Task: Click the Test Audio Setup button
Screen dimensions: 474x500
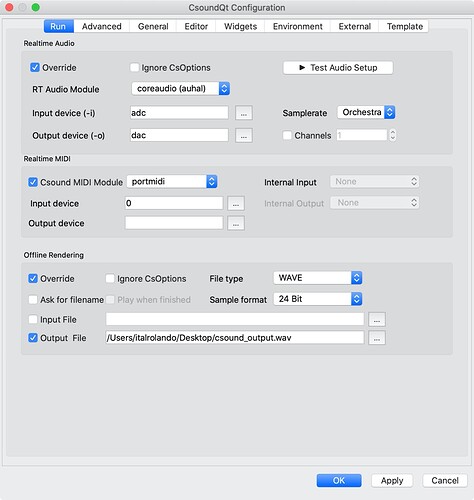Action: coord(338,68)
